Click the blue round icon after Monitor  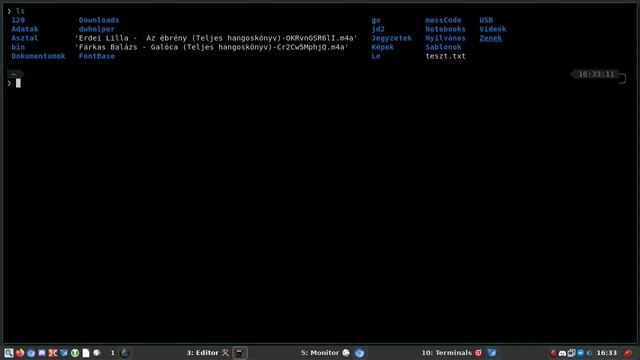(359, 353)
